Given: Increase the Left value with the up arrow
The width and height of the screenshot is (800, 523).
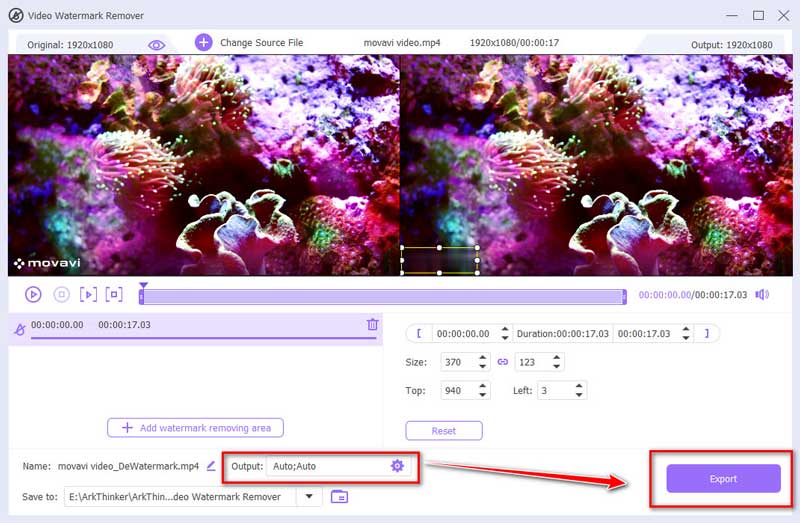Looking at the screenshot, I should tap(579, 386).
